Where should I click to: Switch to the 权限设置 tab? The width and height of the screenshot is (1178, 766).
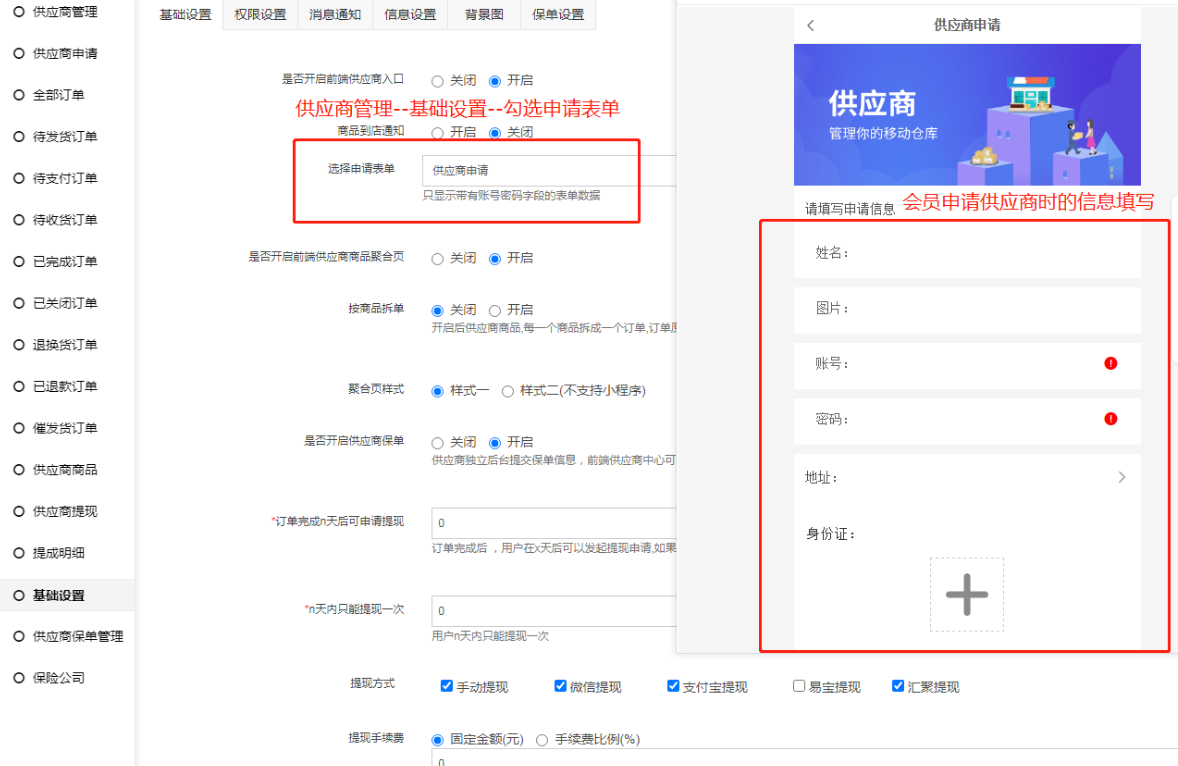(260, 15)
